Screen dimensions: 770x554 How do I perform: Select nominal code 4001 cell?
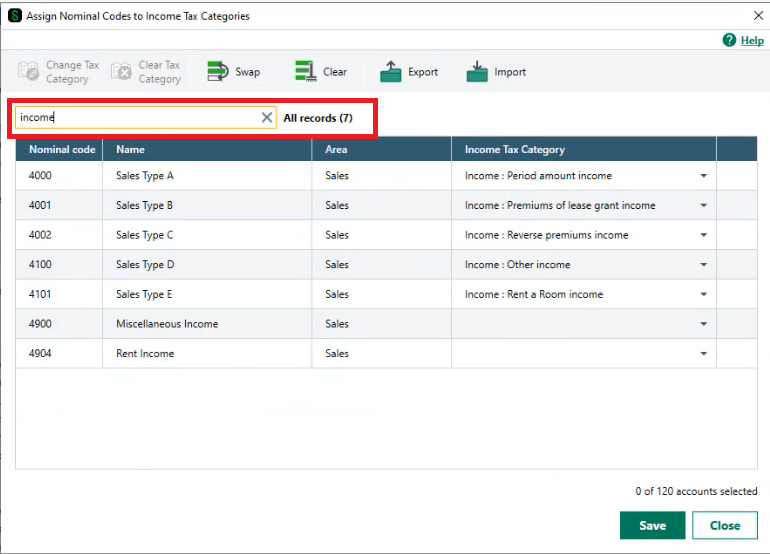[x=59, y=205]
